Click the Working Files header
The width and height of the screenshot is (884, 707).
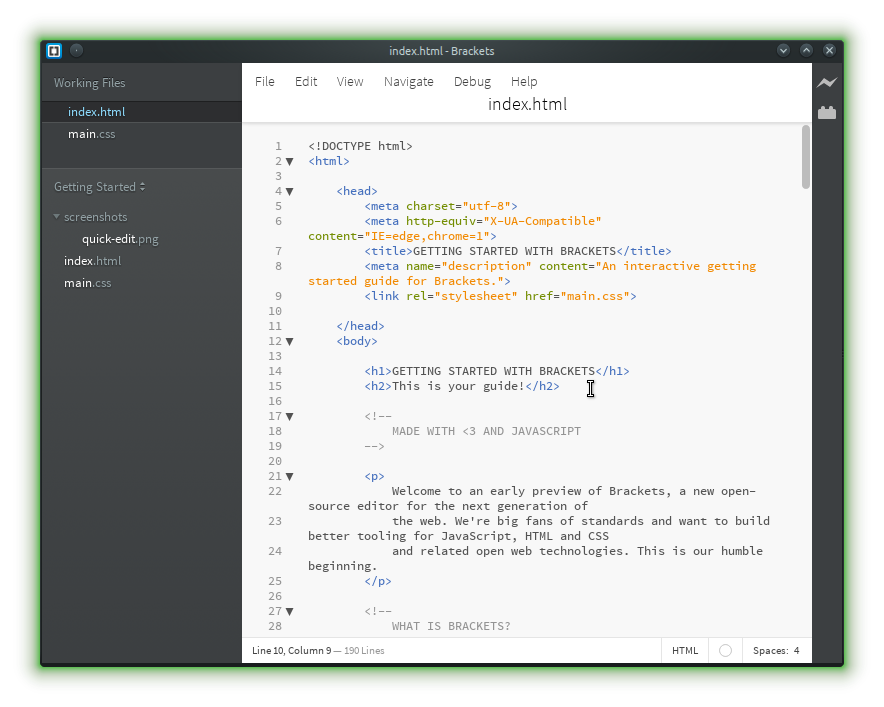click(90, 83)
